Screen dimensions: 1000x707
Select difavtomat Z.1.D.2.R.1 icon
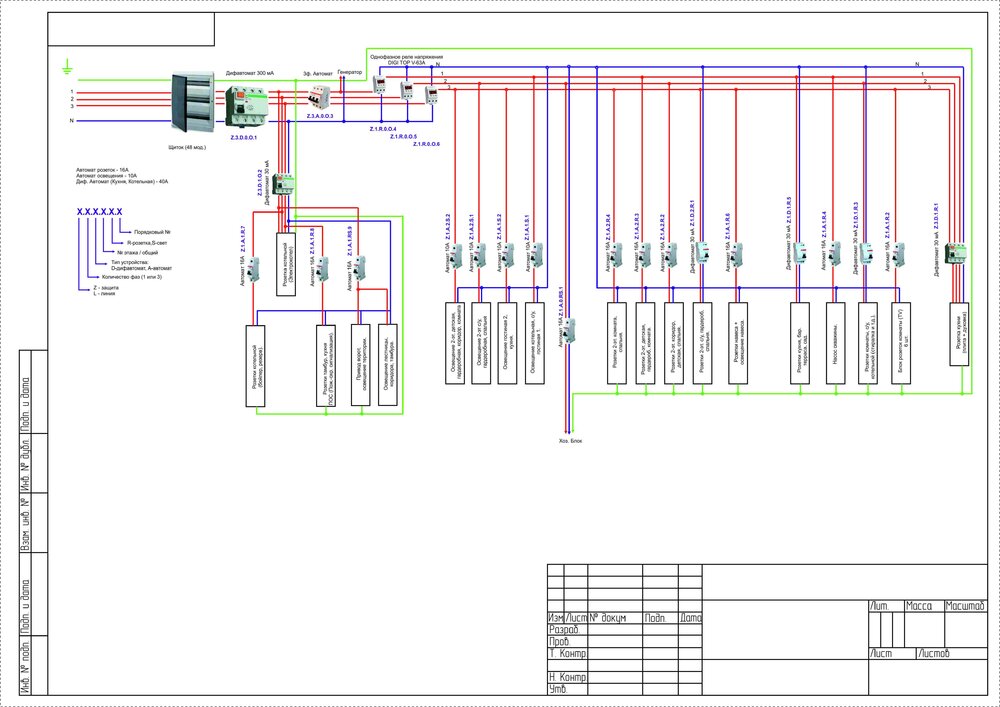[702, 252]
